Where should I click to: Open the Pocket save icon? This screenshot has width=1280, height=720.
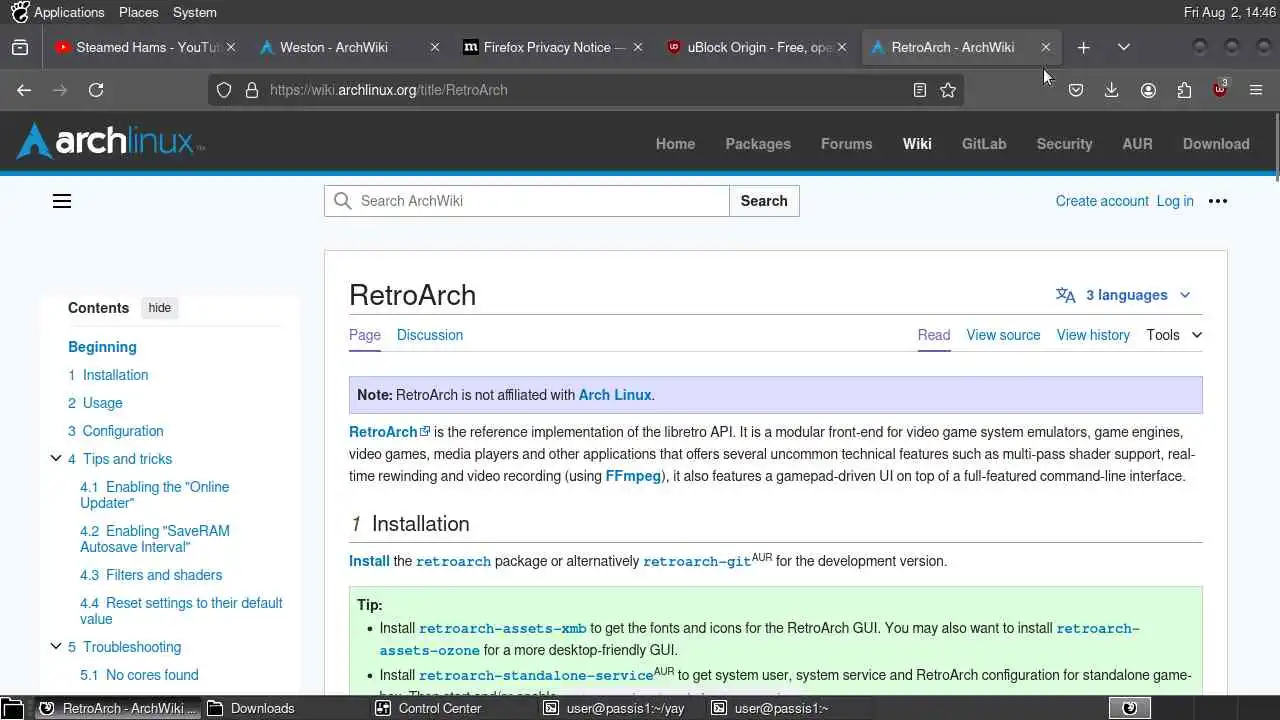tap(1076, 90)
